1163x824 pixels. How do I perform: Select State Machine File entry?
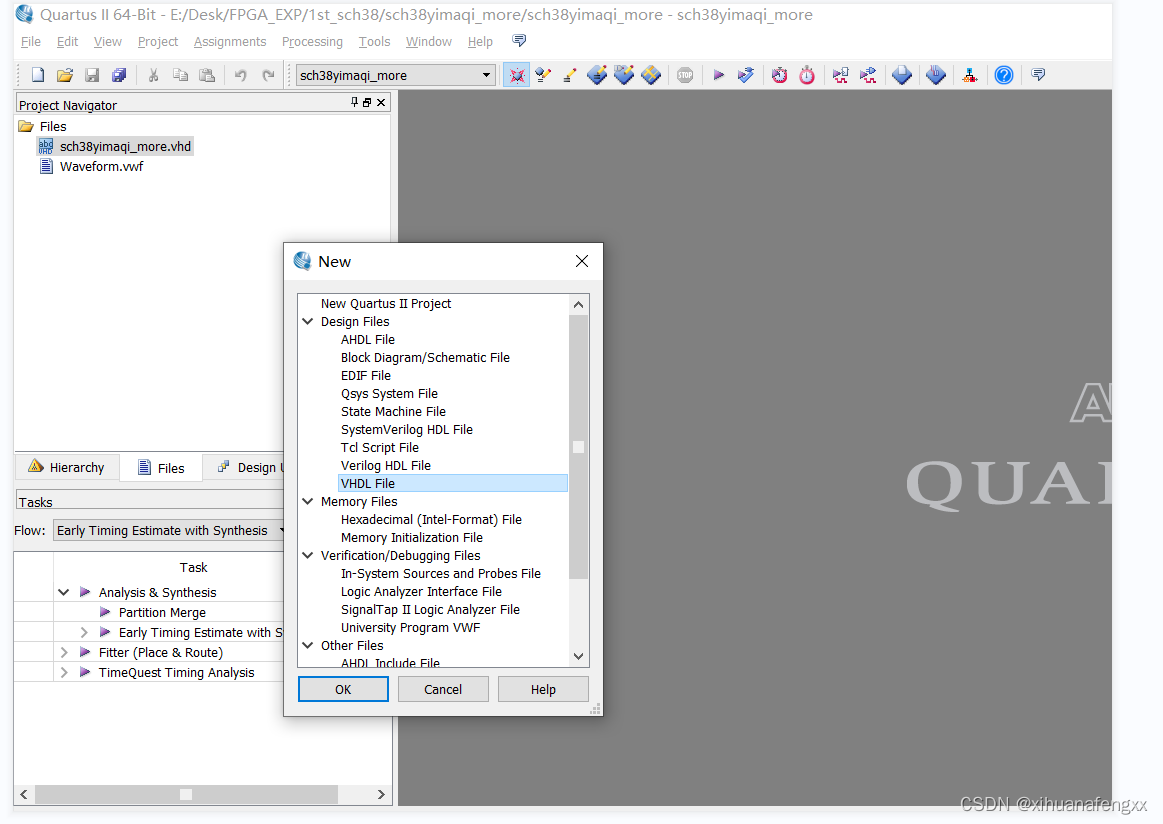coord(393,412)
